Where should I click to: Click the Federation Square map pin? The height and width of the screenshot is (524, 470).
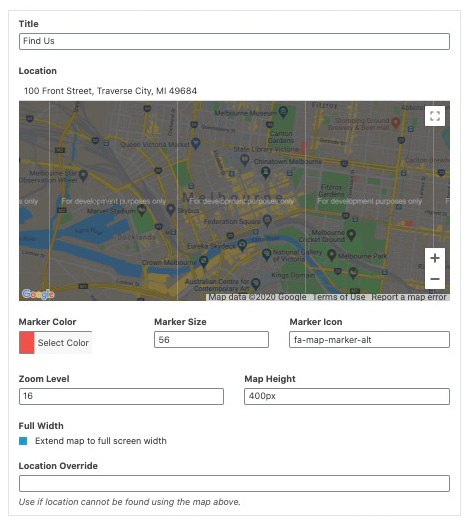pyautogui.click(x=267, y=220)
